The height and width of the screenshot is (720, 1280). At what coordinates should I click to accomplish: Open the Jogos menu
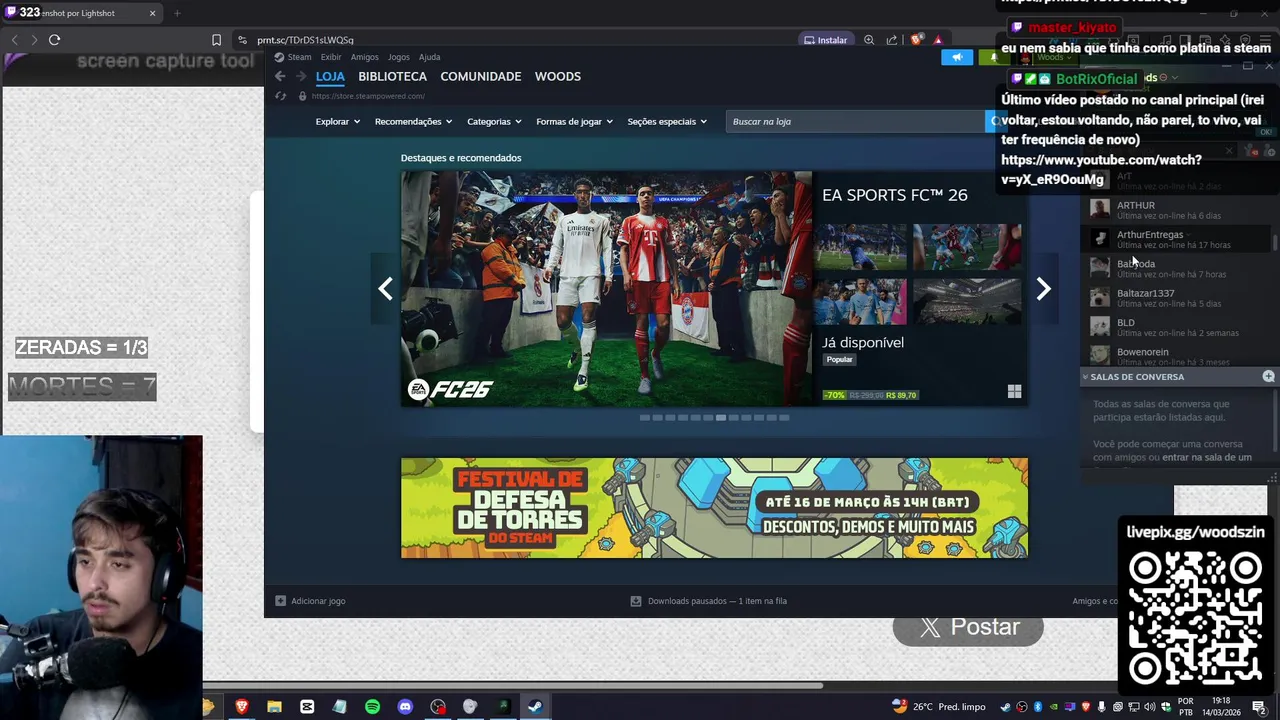[398, 57]
